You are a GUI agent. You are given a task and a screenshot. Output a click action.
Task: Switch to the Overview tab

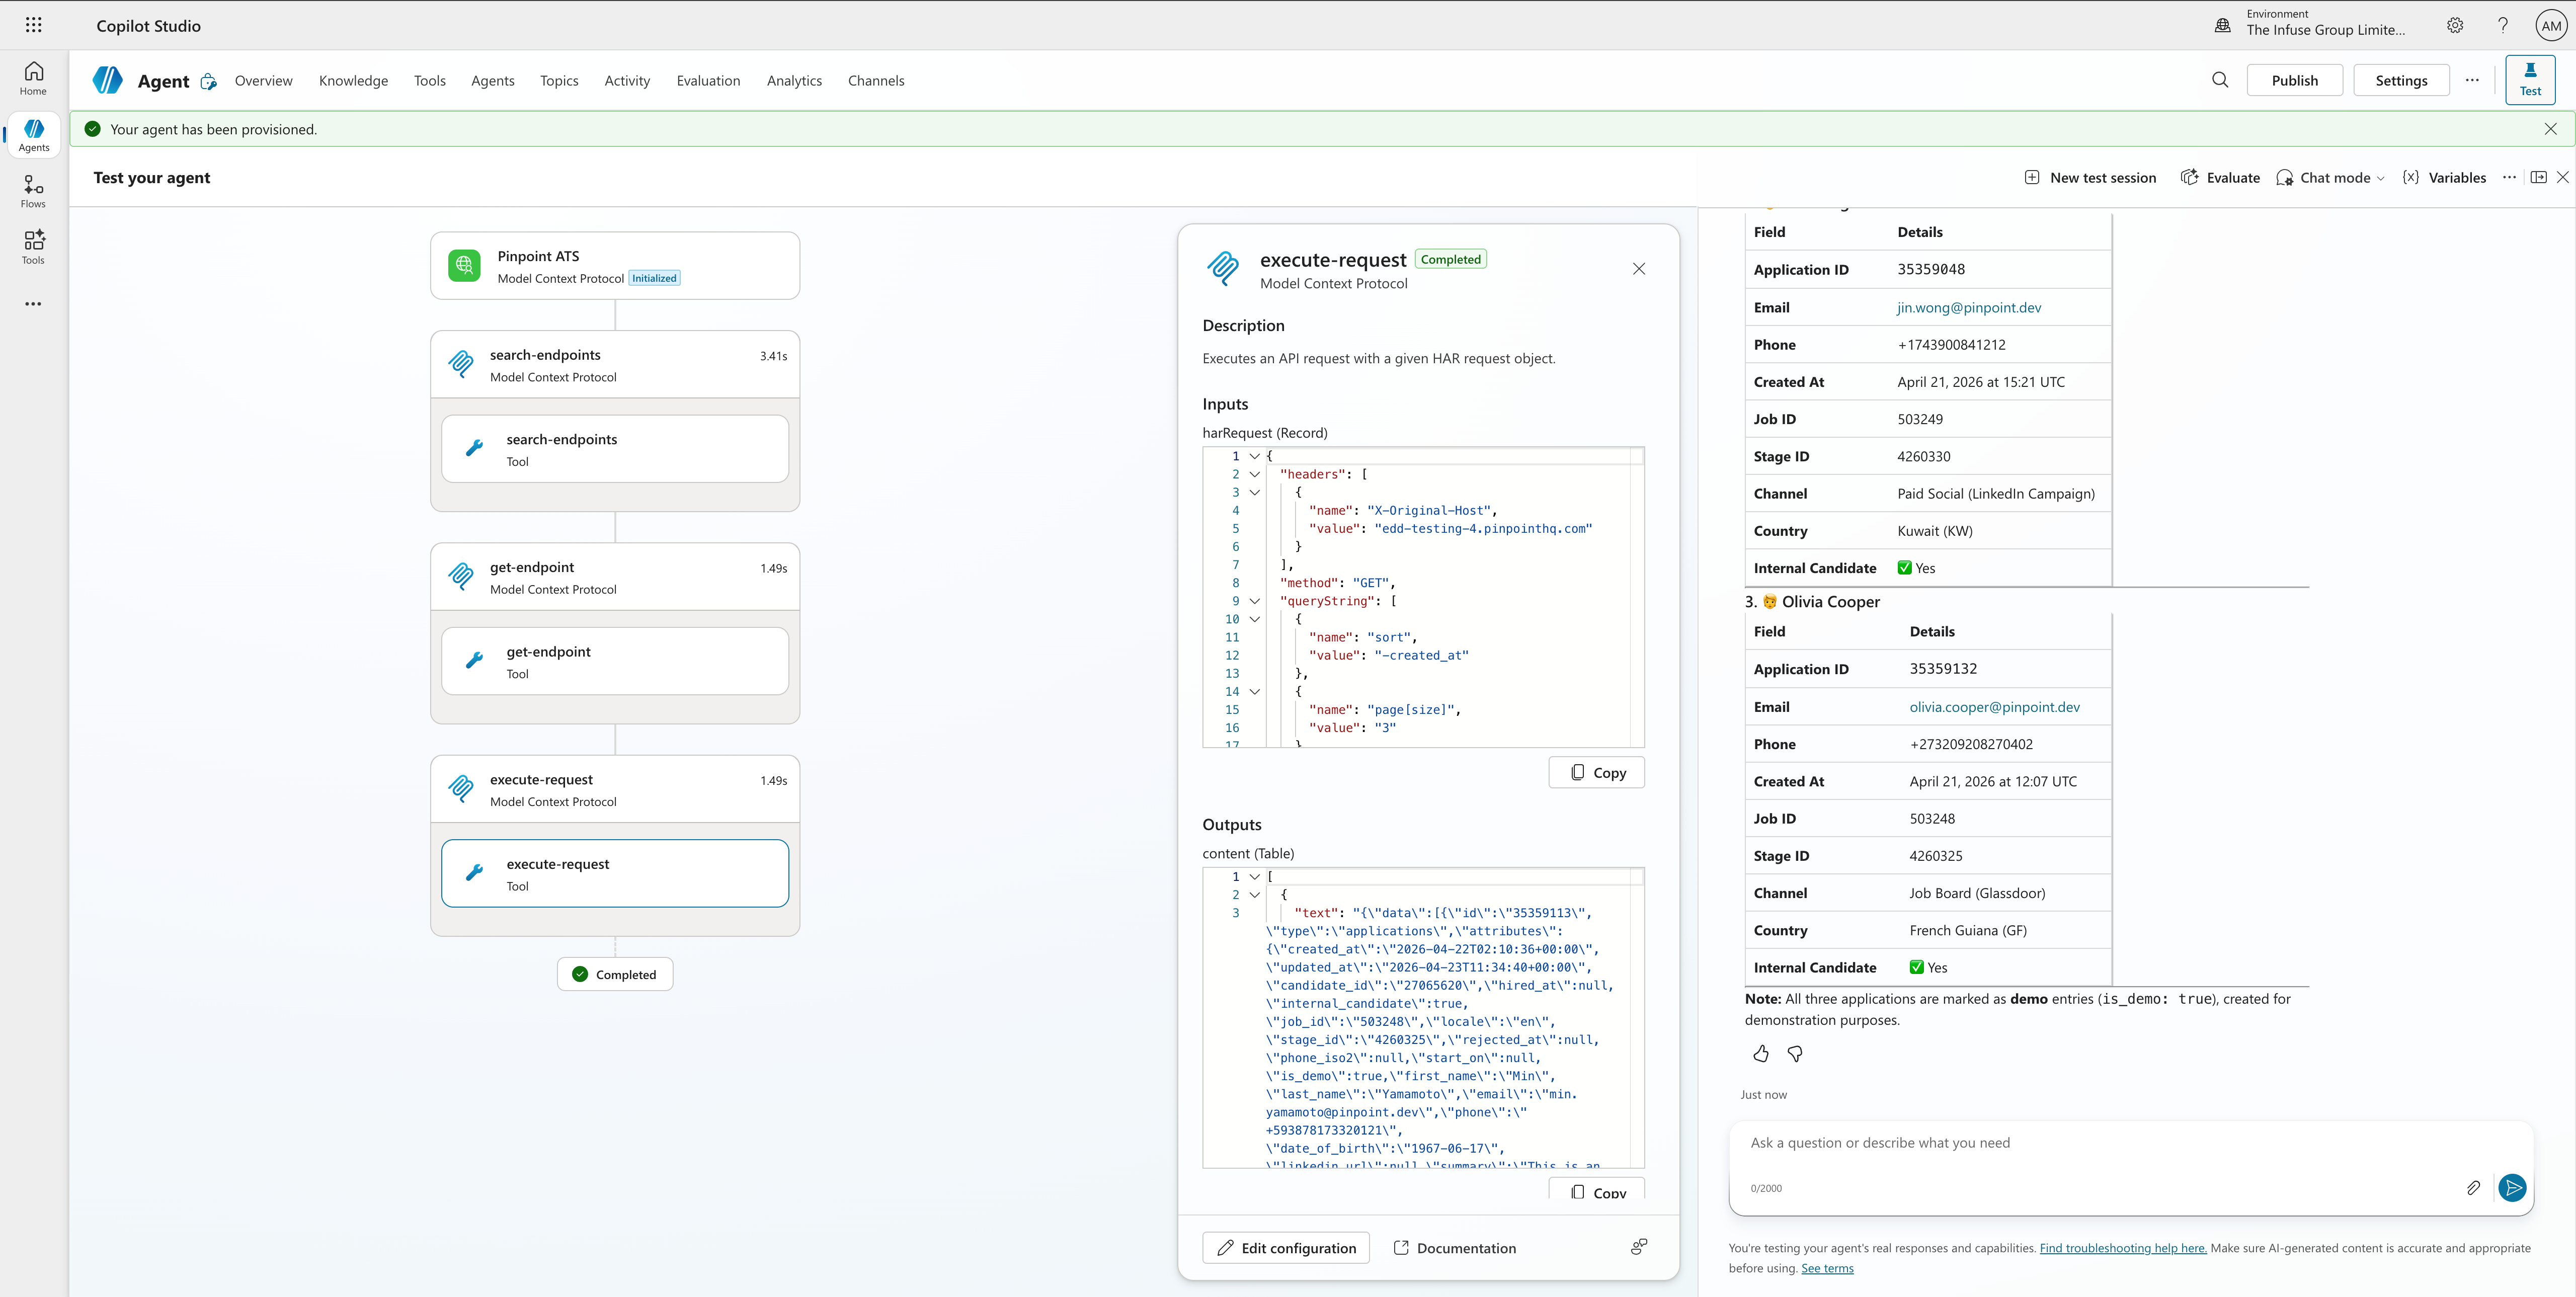click(x=264, y=81)
